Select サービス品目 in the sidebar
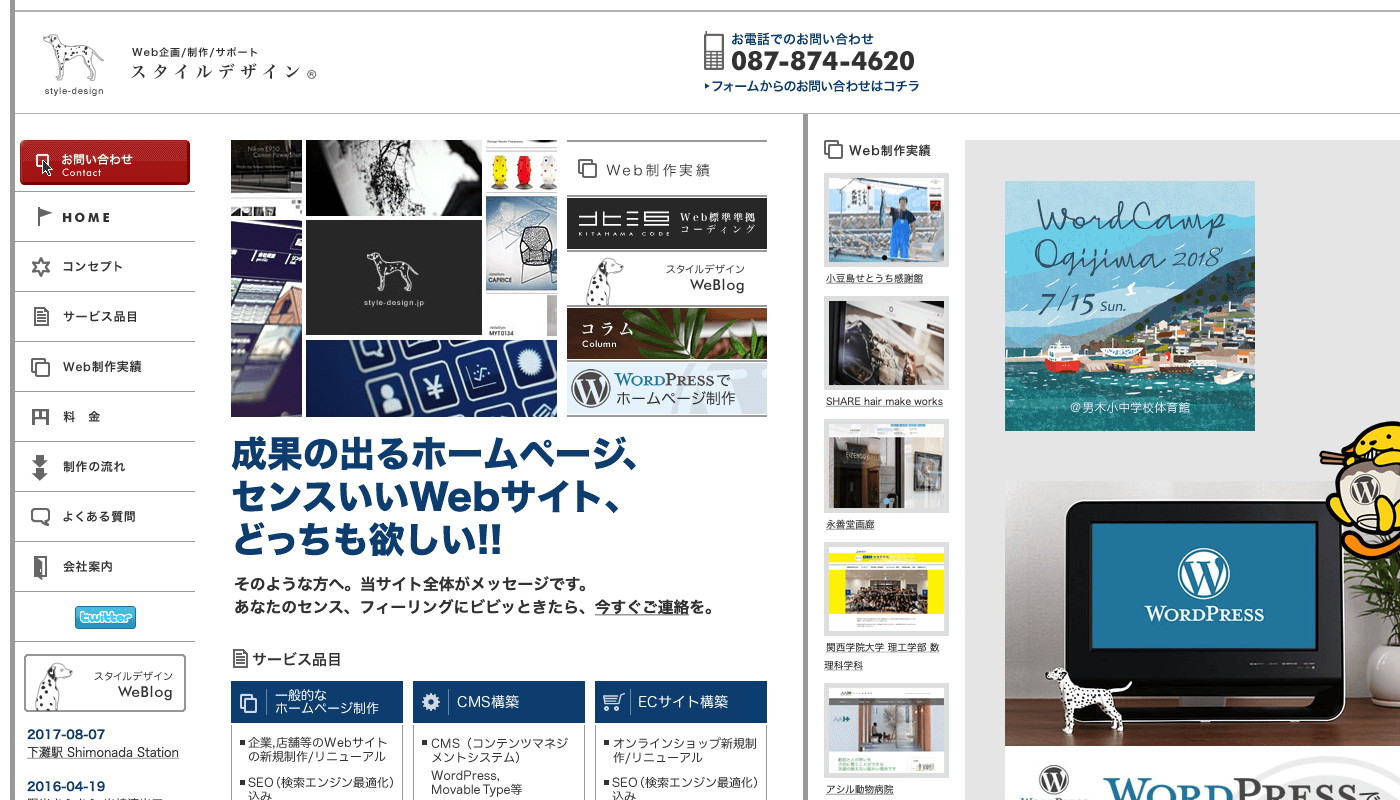 point(100,317)
